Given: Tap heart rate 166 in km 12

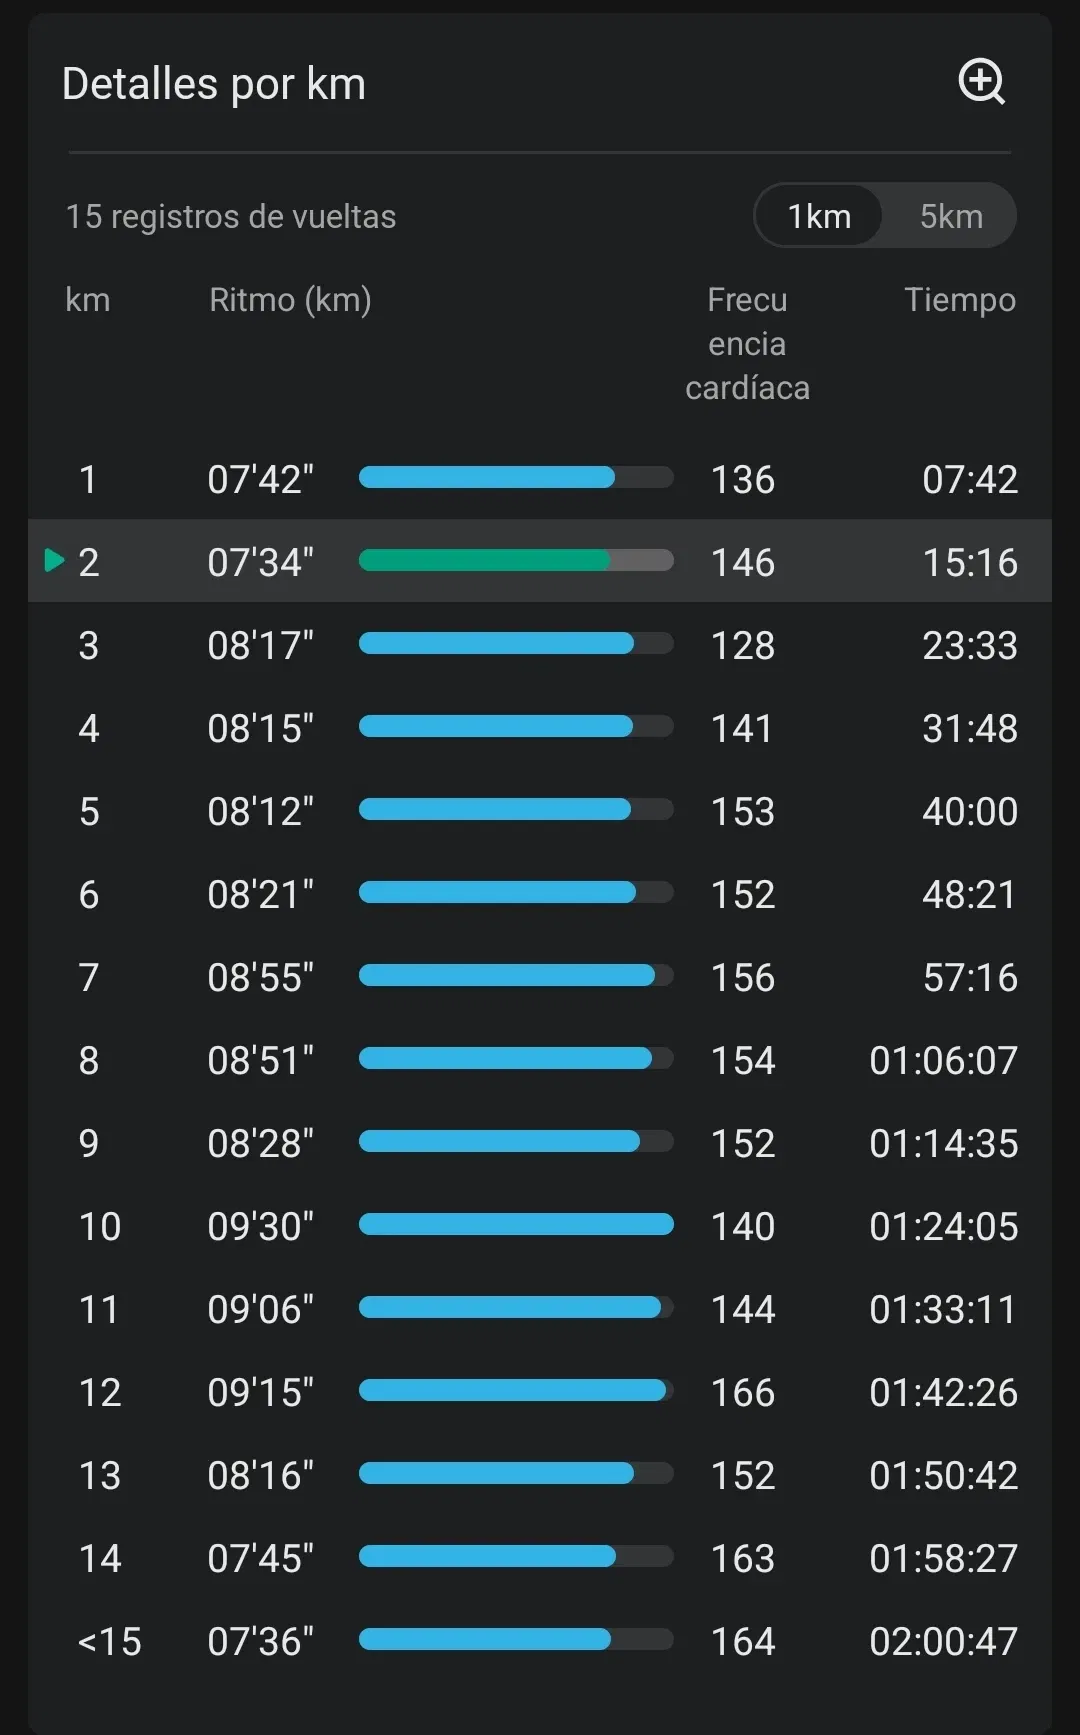Looking at the screenshot, I should (x=743, y=1392).
